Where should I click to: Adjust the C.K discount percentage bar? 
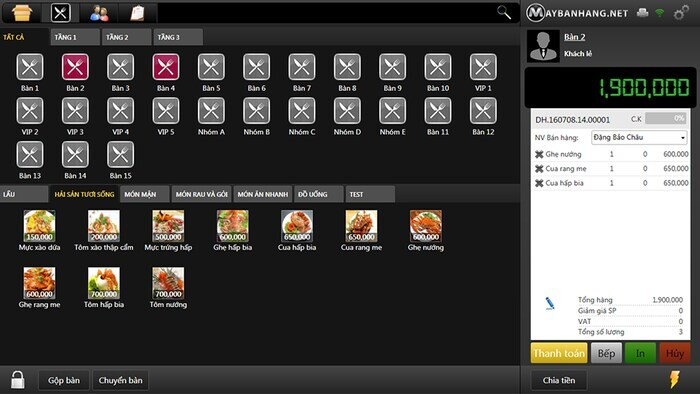(665, 119)
